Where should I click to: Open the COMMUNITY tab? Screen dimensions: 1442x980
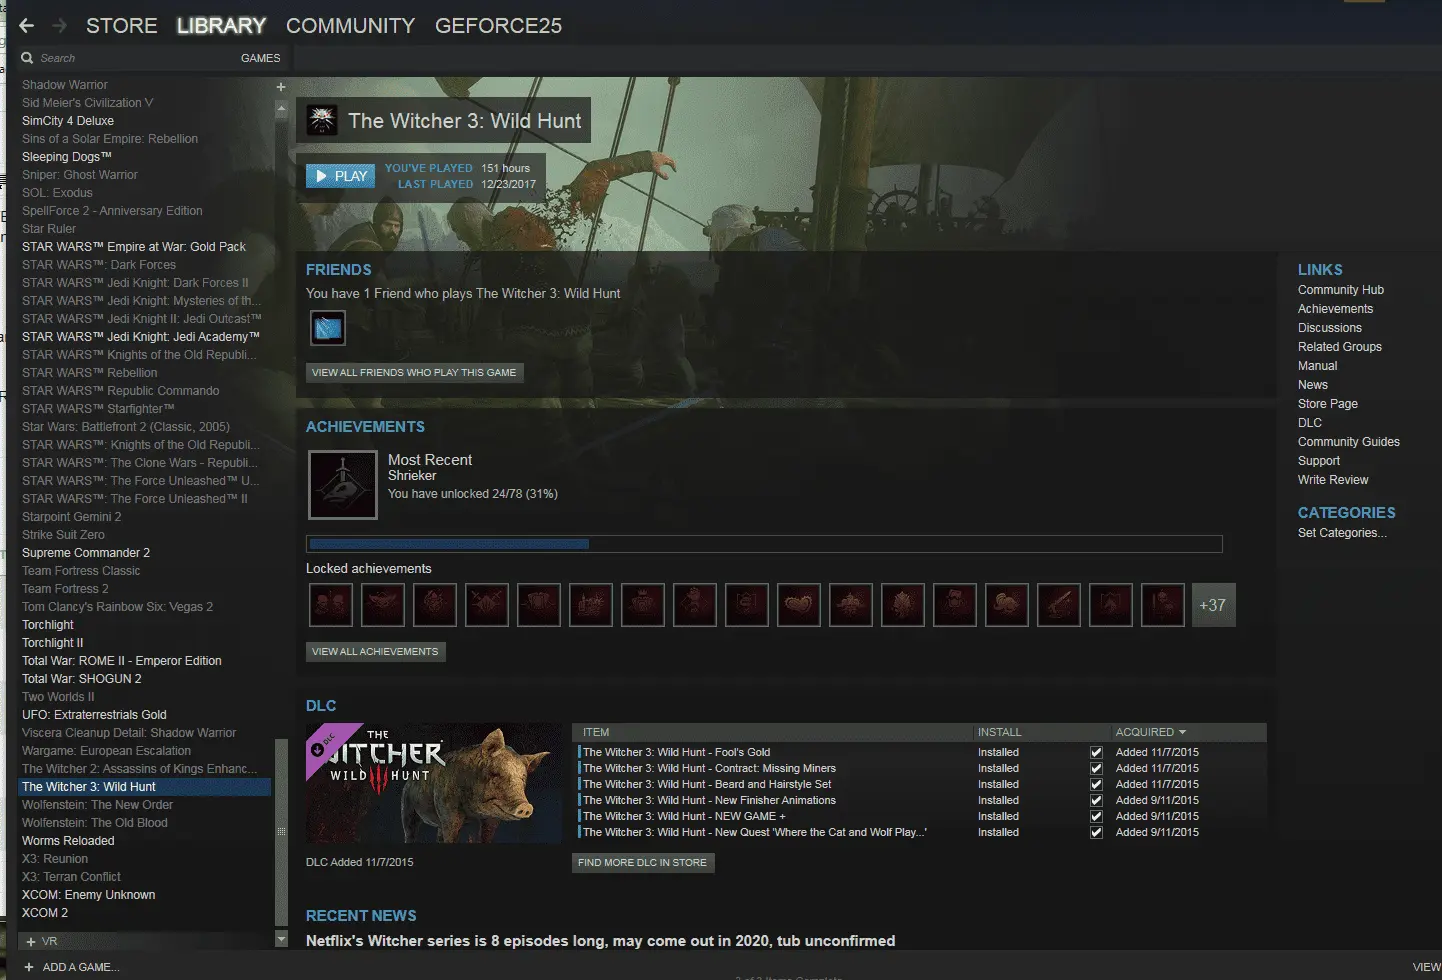(x=350, y=26)
